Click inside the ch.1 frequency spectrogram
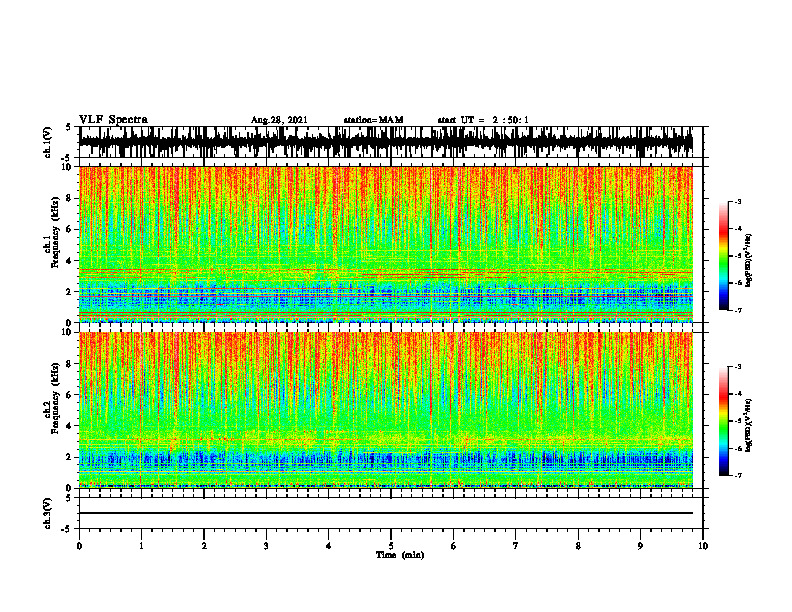792x612 pixels. 386,244
